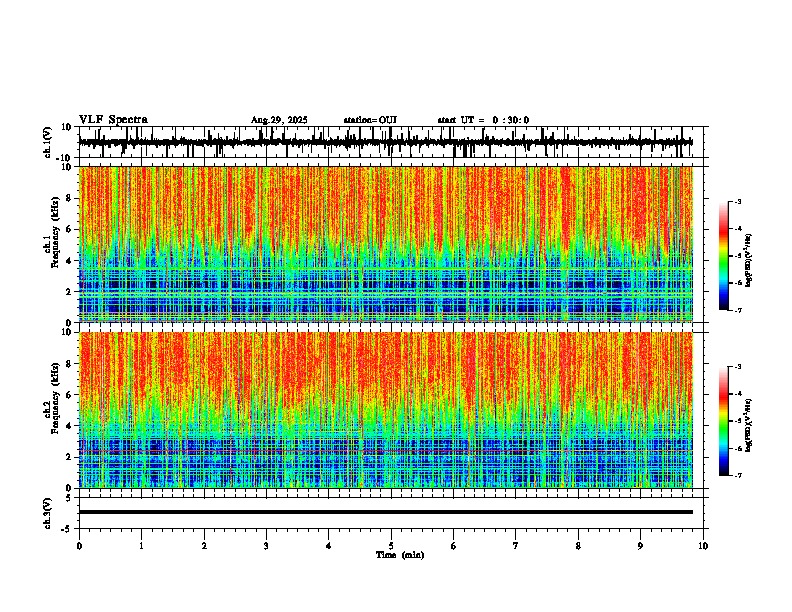Click the "2" kHz tick on ch.1 spectrogram

[x=69, y=291]
